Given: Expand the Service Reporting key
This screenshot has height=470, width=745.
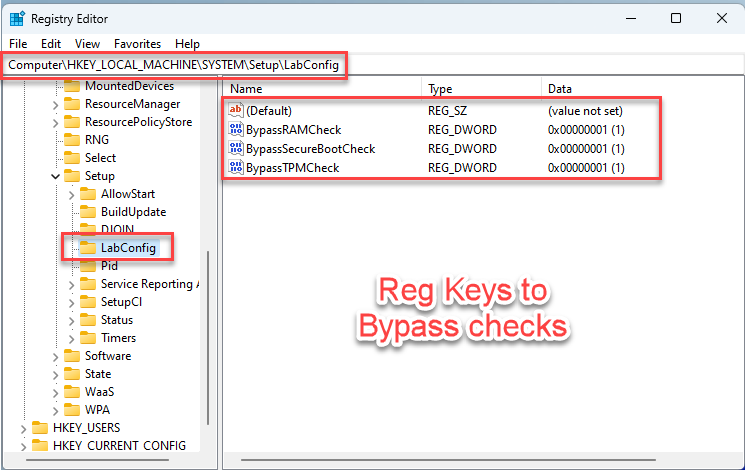Looking at the screenshot, I should coord(71,285).
